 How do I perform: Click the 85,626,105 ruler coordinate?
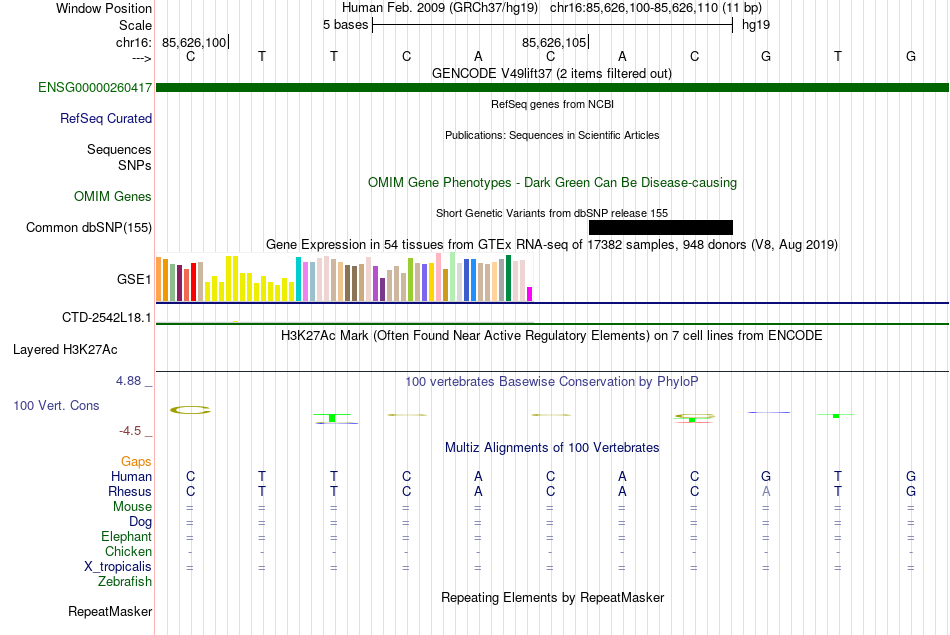click(x=554, y=42)
